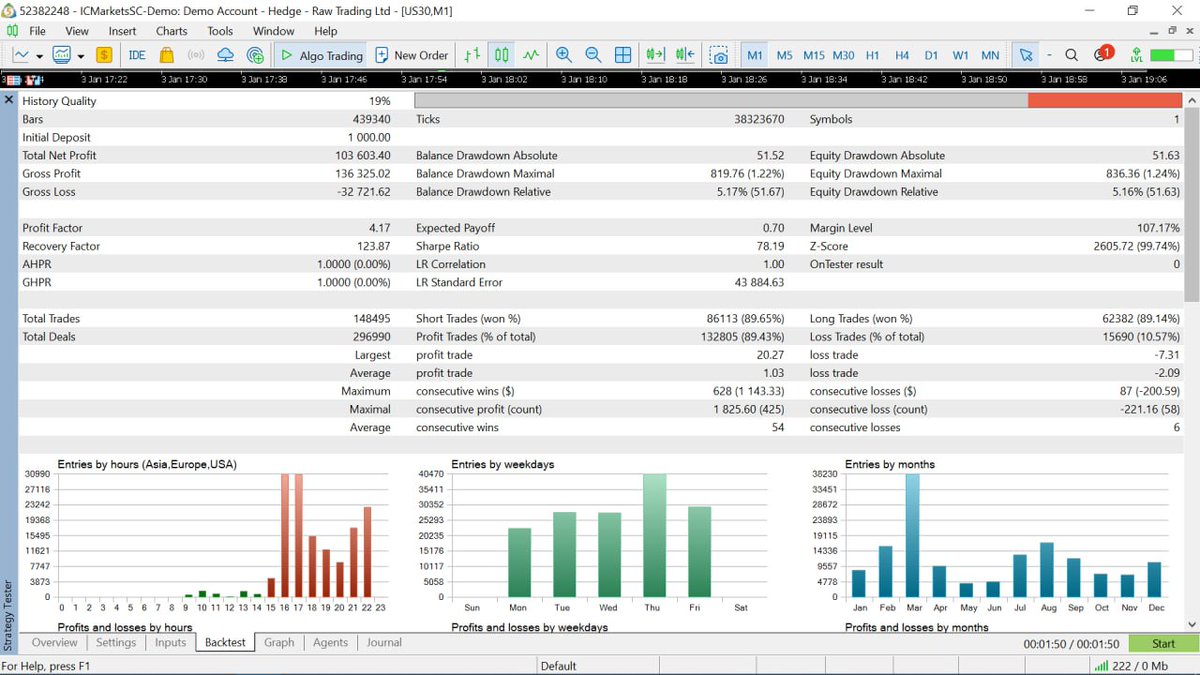Click the Signals broadcast icon
Screen dimensions: 1200x675
[x=196, y=55]
